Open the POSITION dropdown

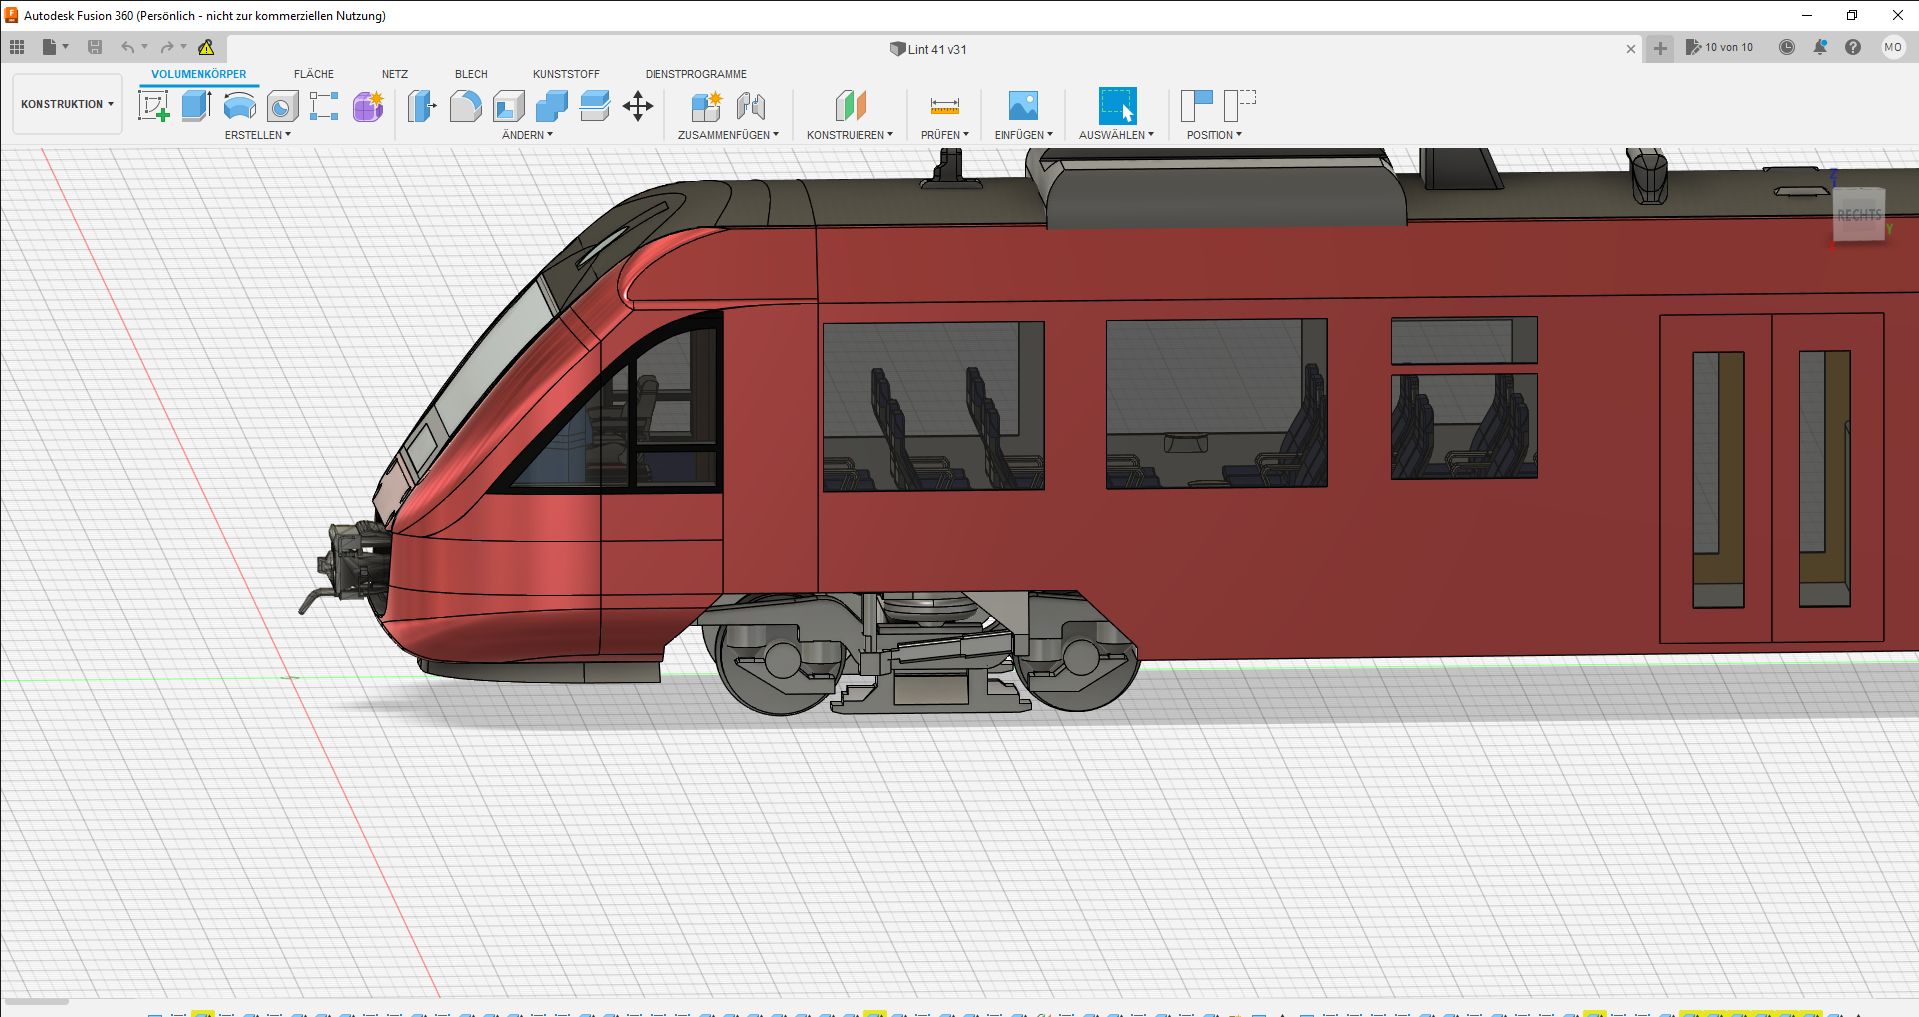[x=1214, y=135]
